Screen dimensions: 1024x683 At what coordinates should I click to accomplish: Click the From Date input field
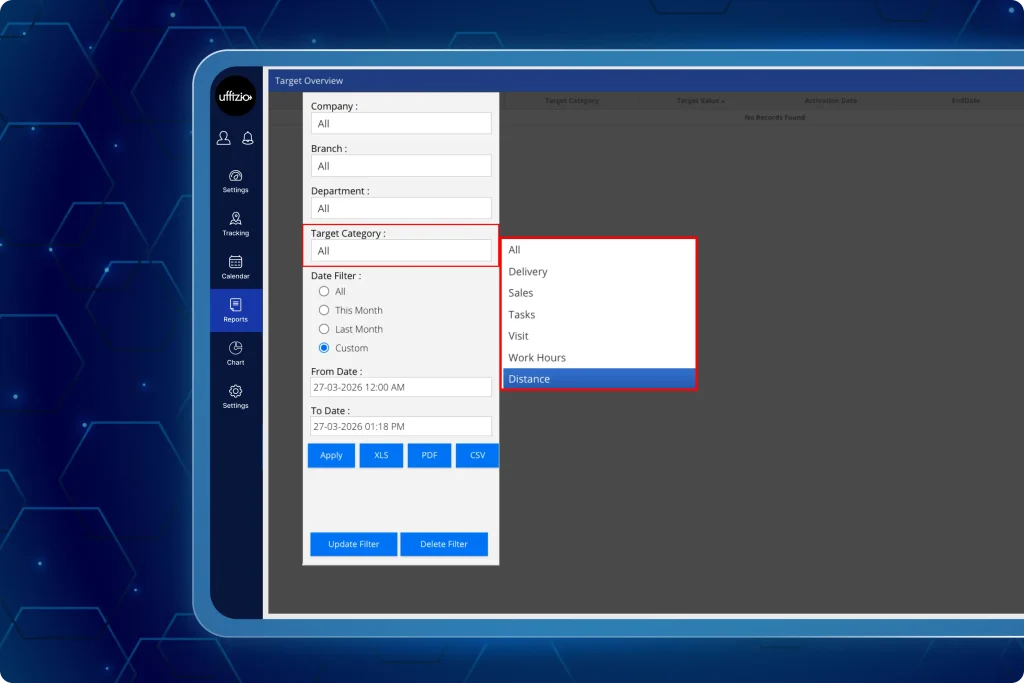point(400,387)
